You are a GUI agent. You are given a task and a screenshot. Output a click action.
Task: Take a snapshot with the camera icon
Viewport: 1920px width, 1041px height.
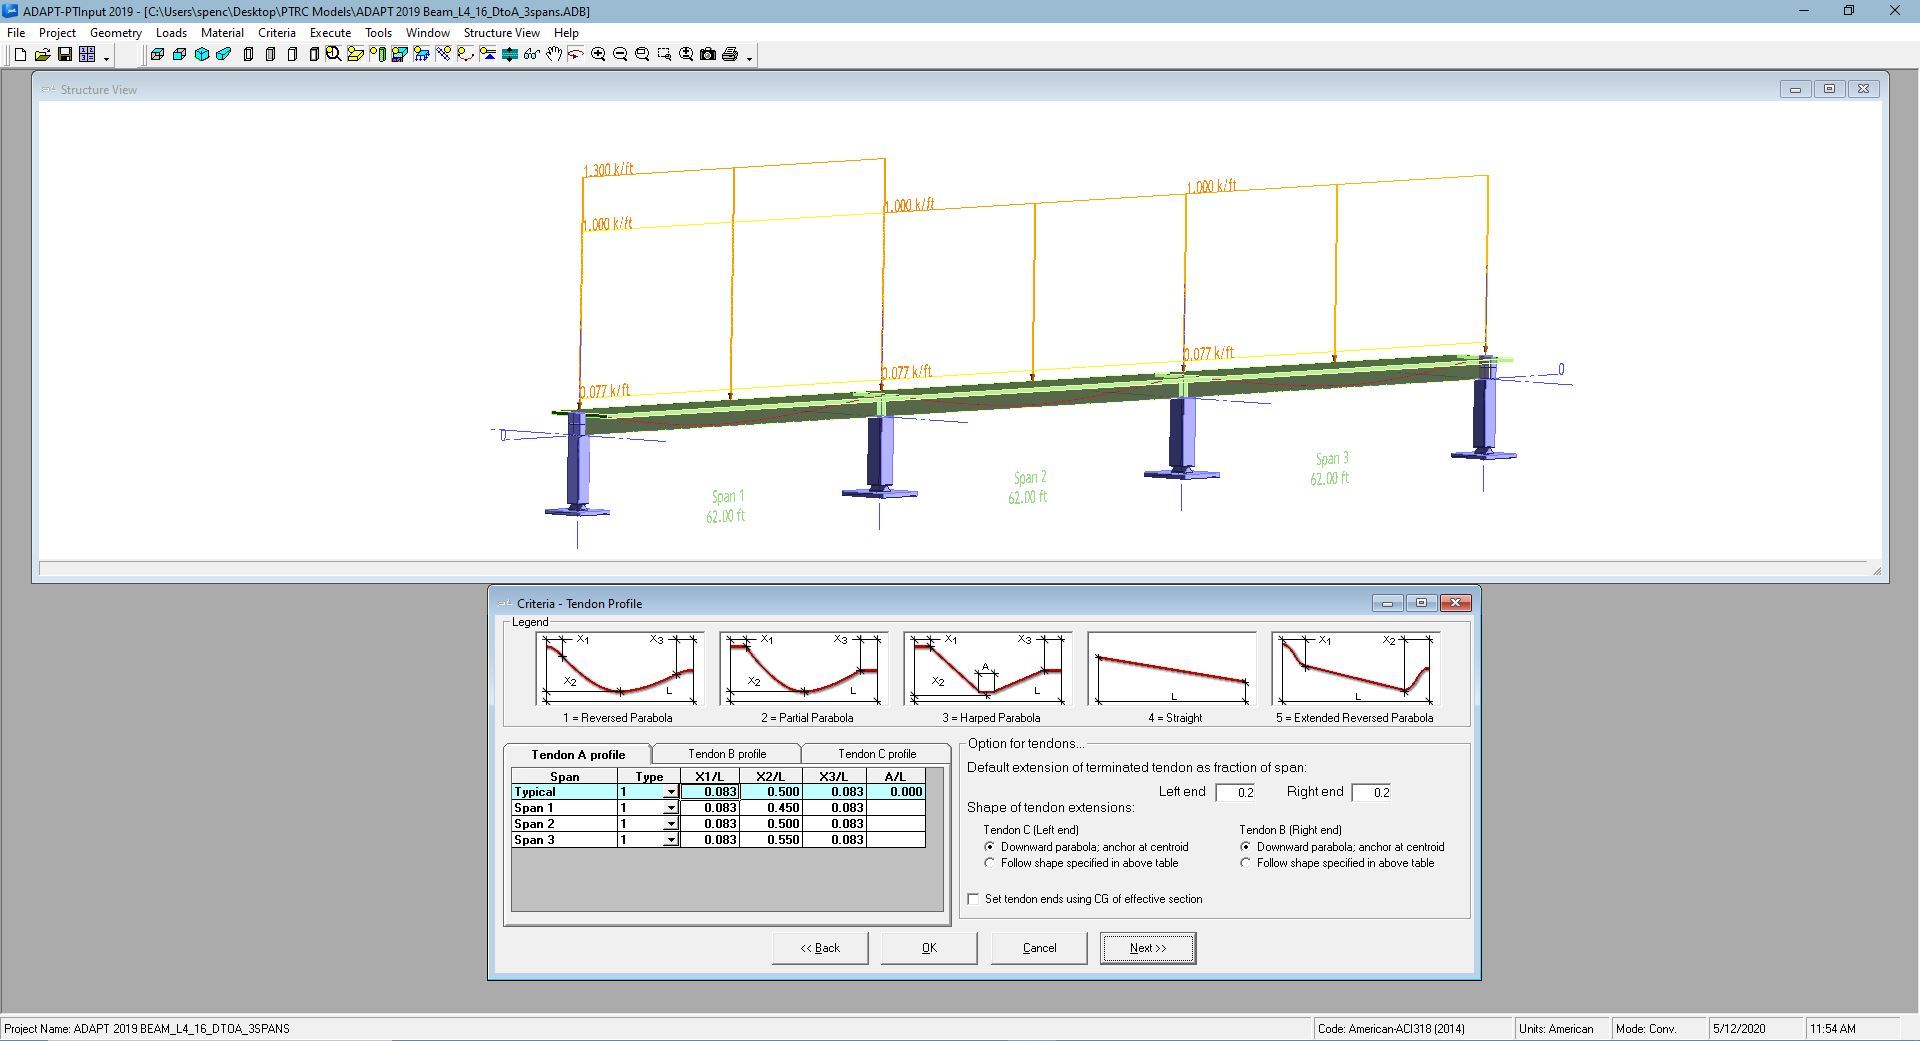pyautogui.click(x=708, y=55)
